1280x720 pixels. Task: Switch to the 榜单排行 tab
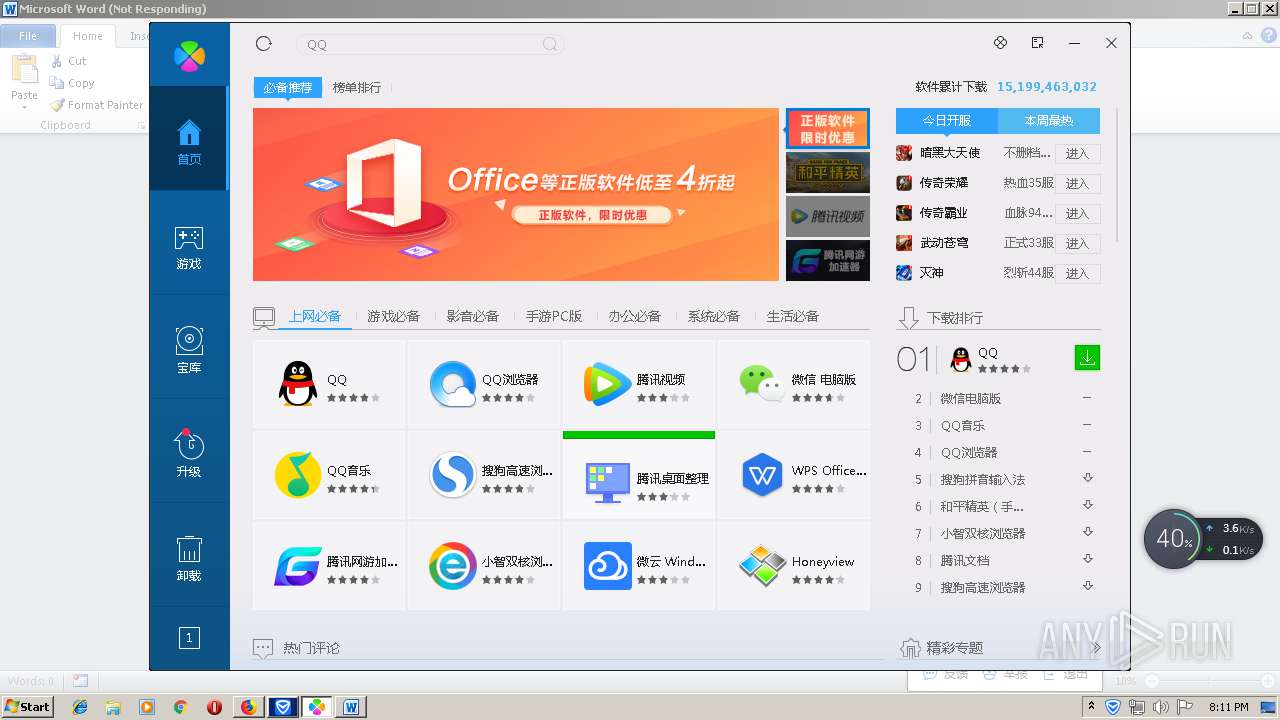click(x=357, y=88)
